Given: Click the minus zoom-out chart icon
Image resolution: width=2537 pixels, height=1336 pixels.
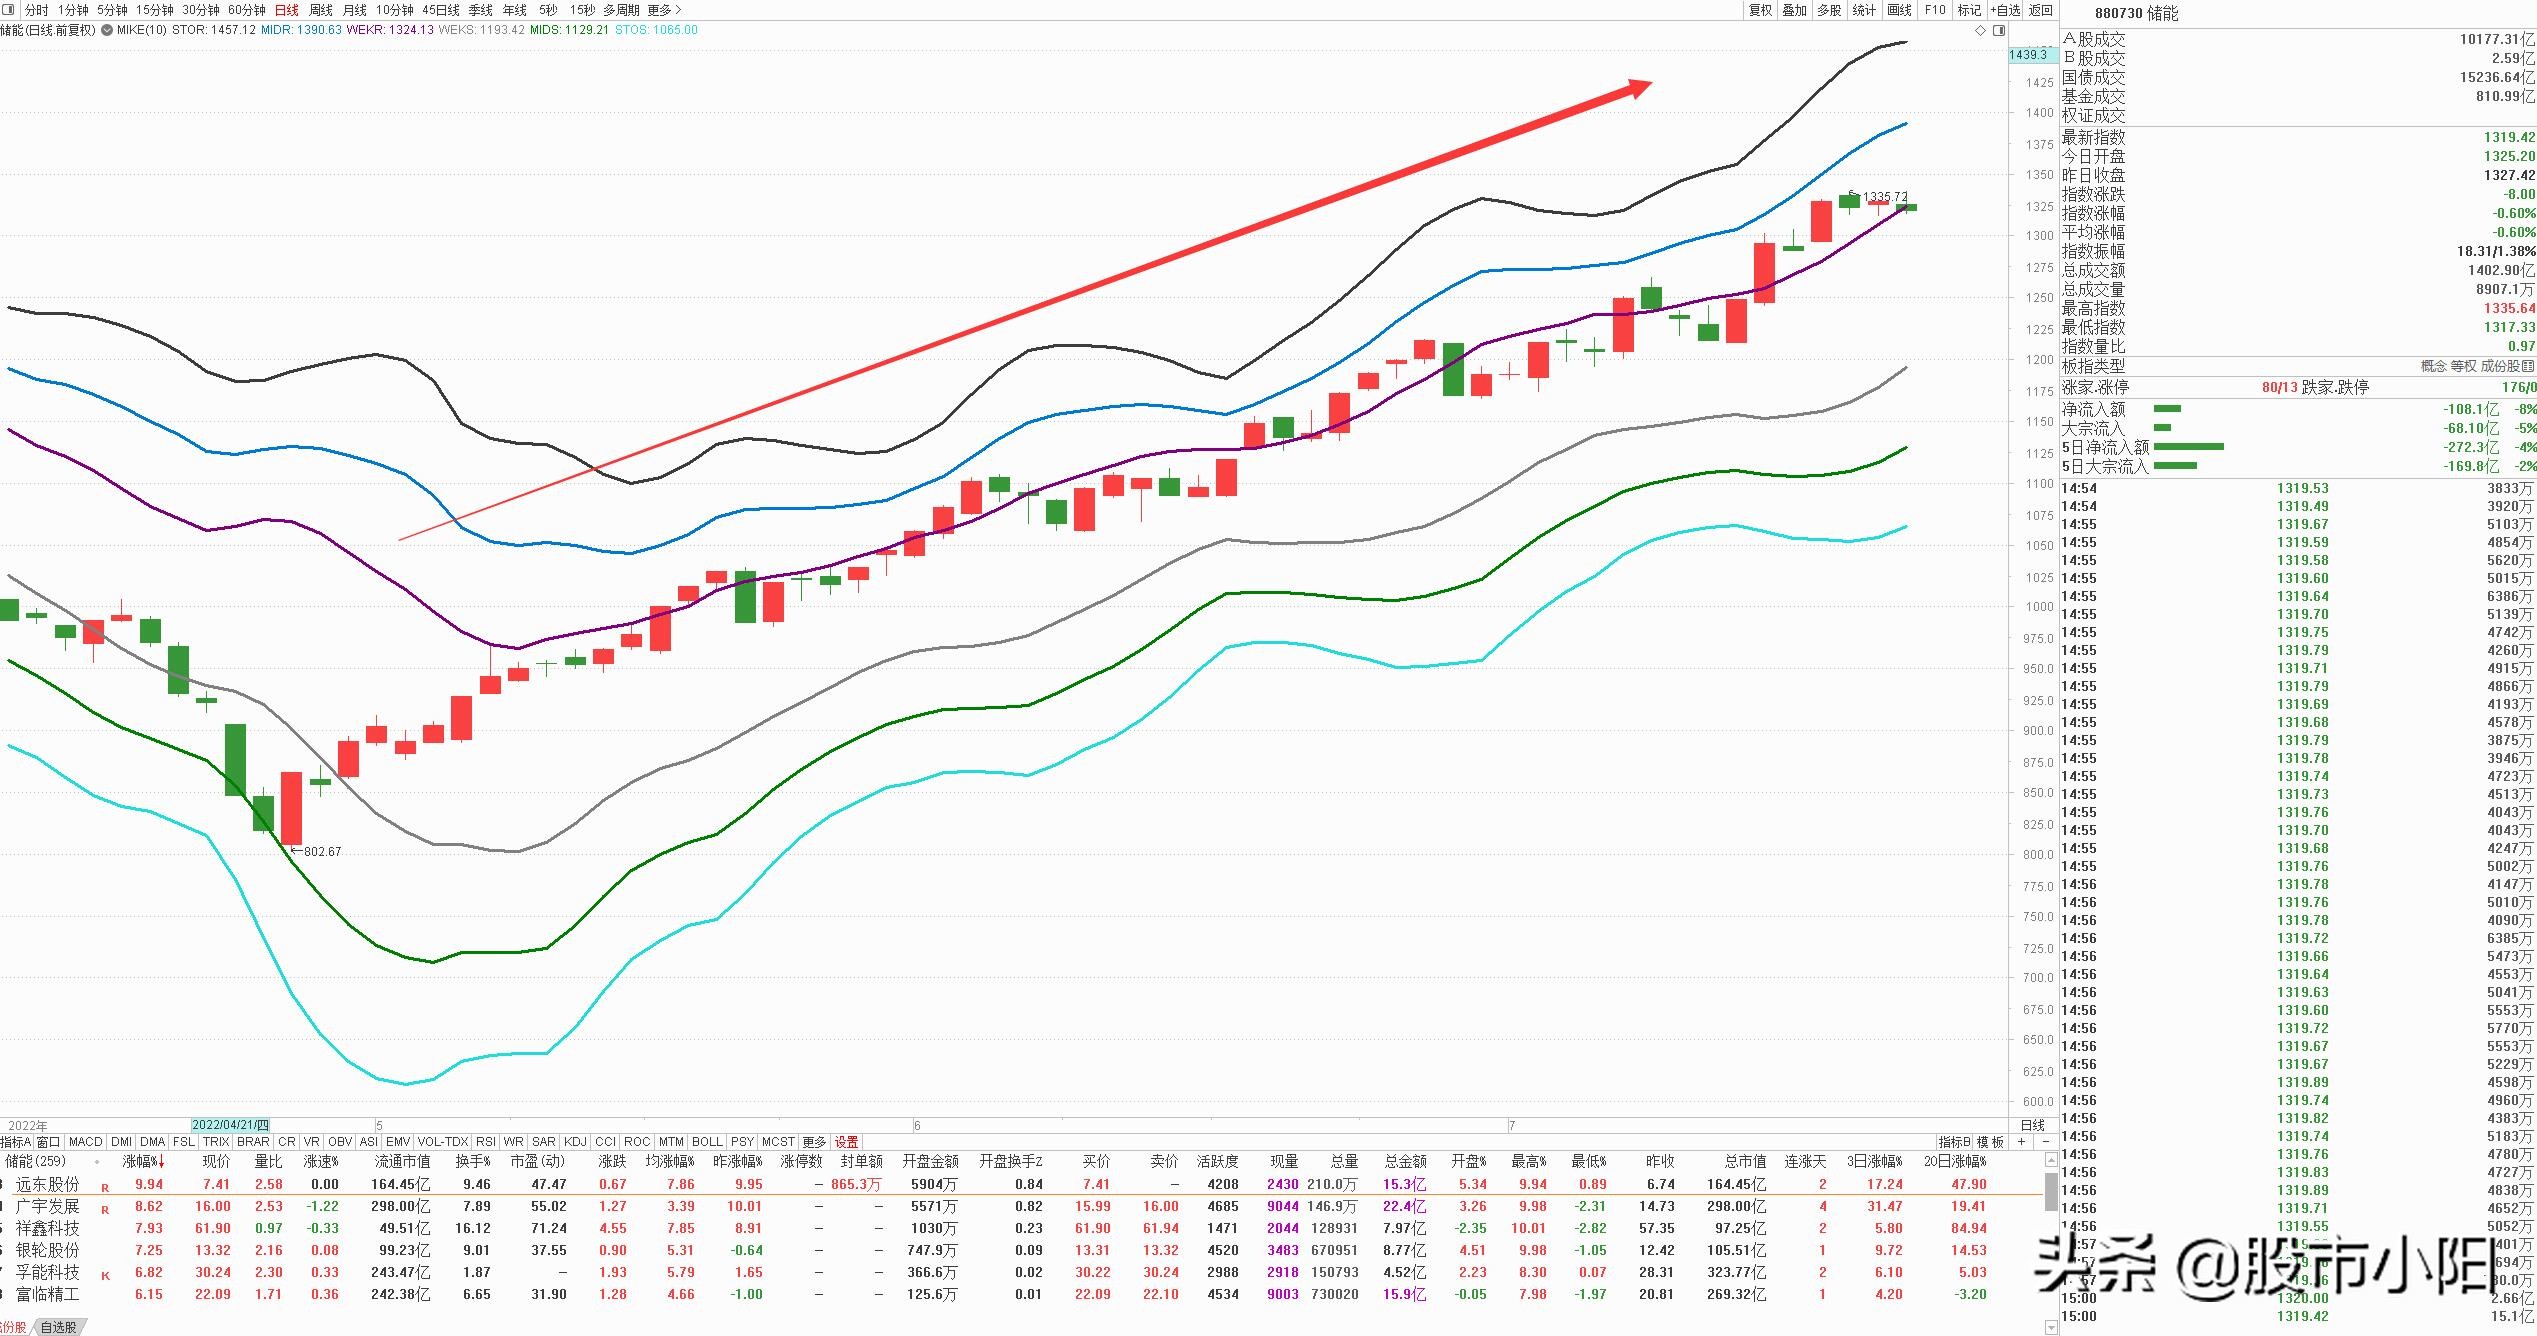Looking at the screenshot, I should (x=2045, y=1141).
